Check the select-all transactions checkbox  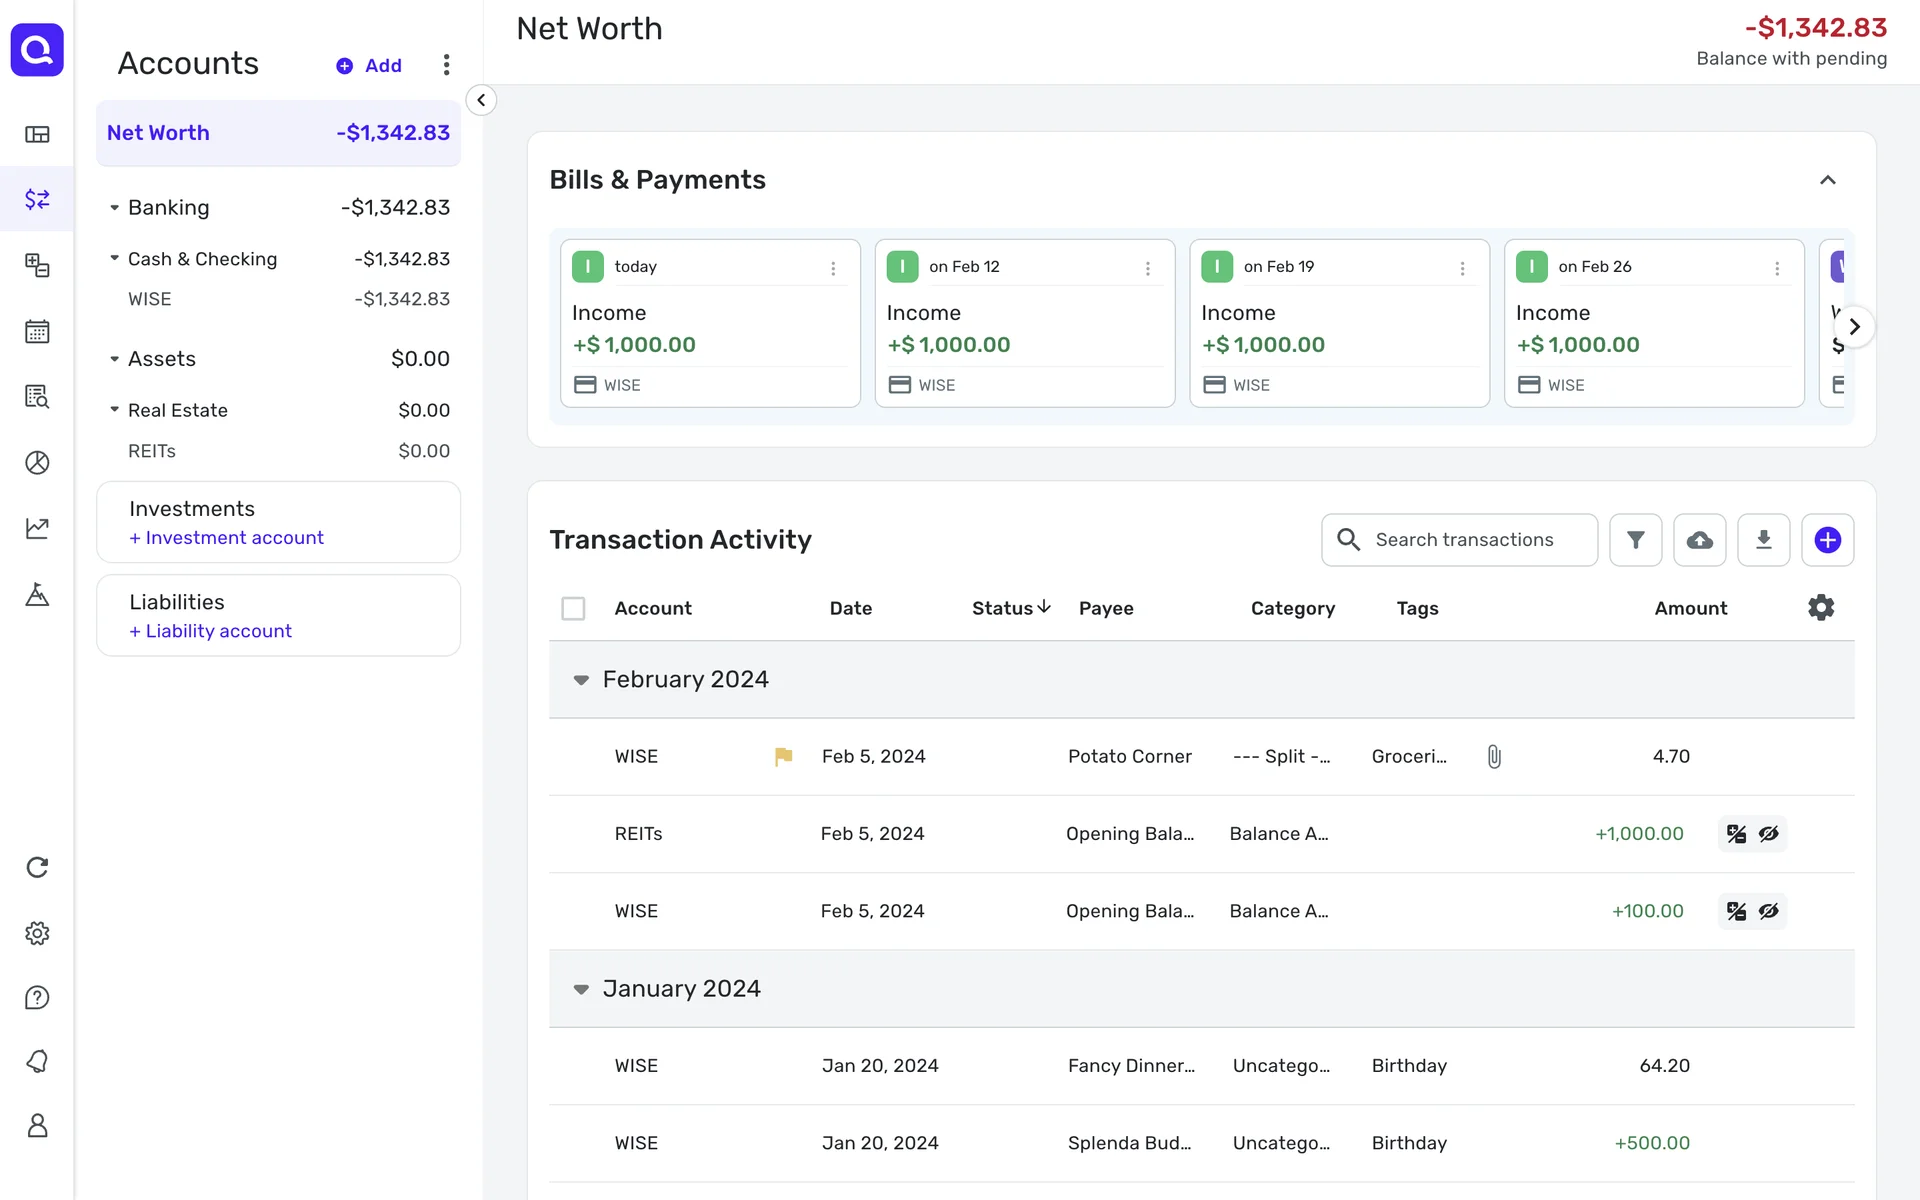click(x=573, y=608)
